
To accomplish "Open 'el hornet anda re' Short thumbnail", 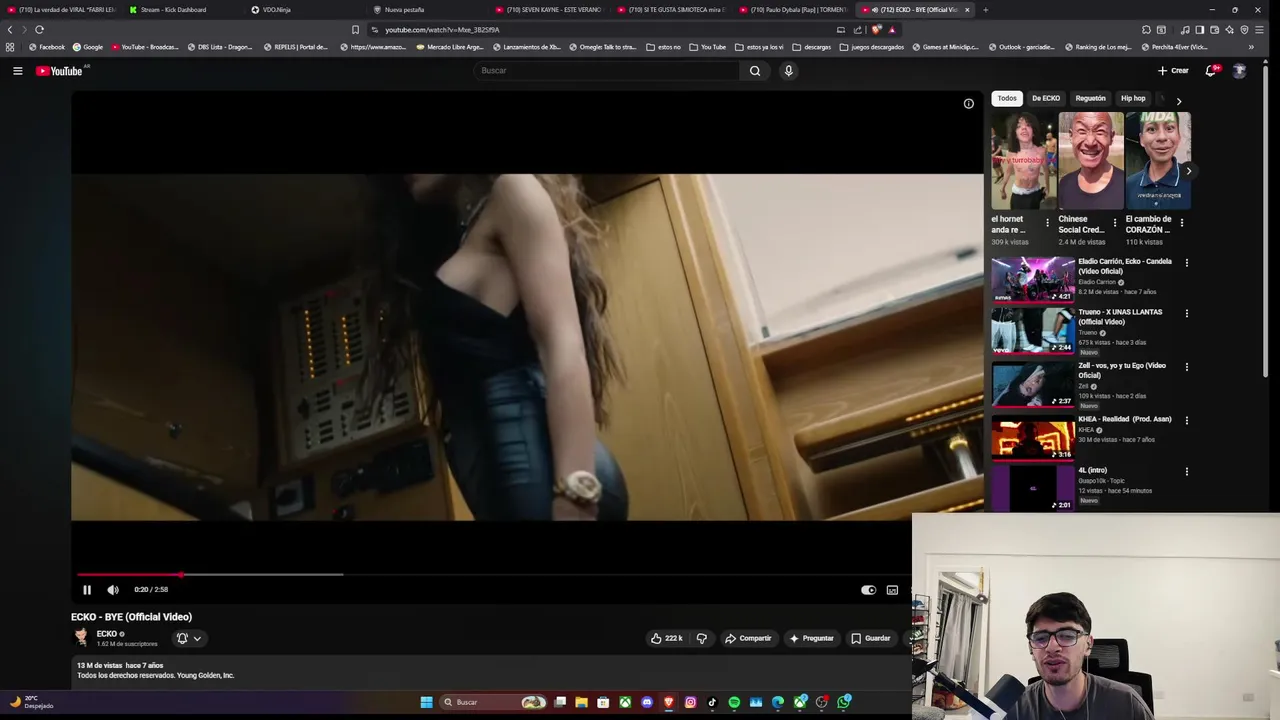I will [1024, 161].
